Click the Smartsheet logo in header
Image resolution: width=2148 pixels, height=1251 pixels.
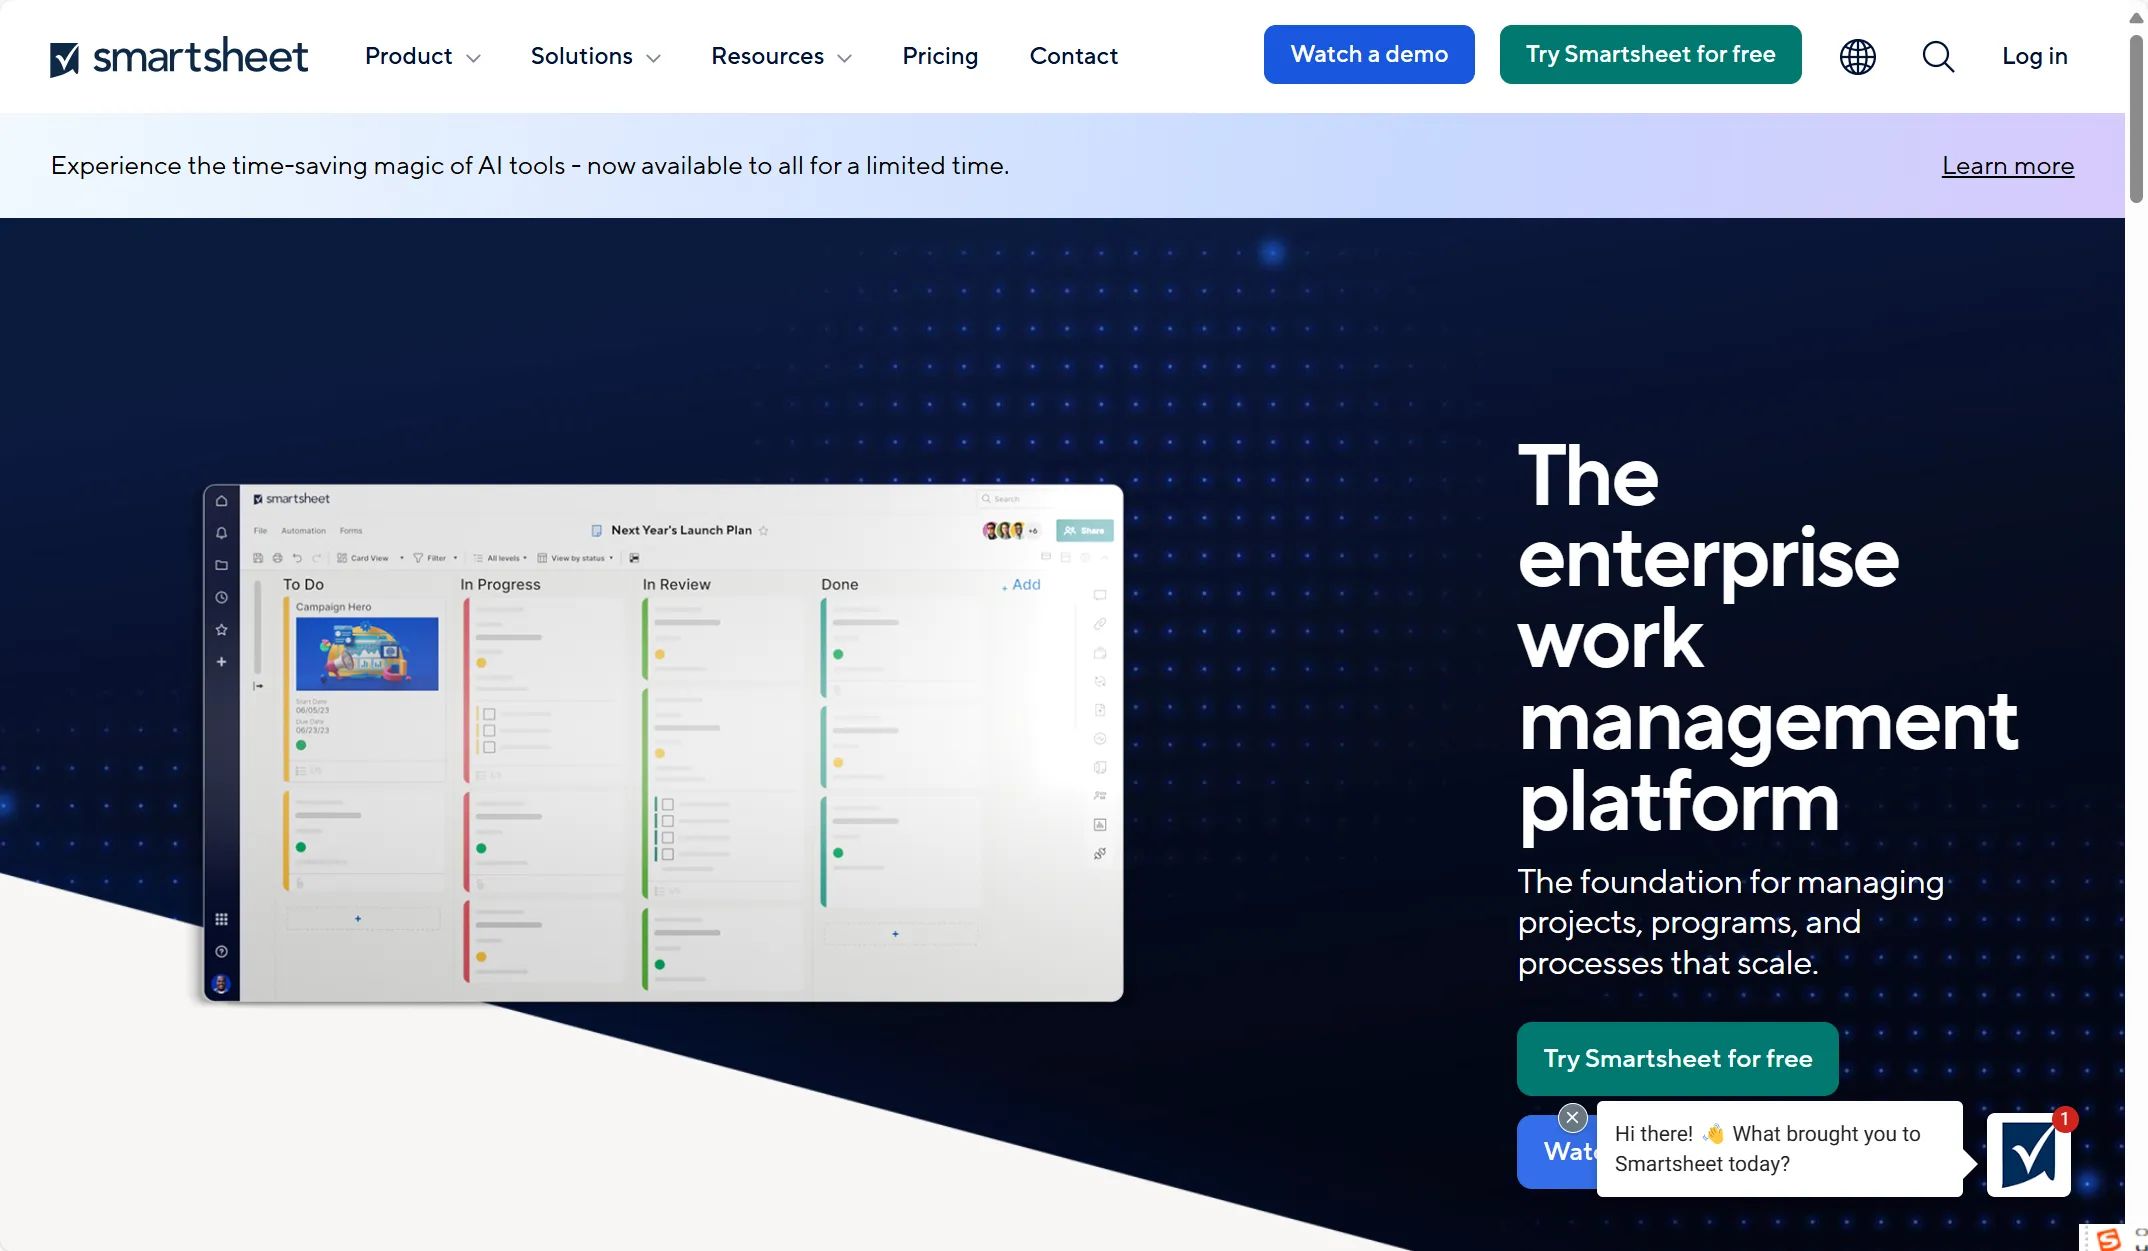(179, 57)
